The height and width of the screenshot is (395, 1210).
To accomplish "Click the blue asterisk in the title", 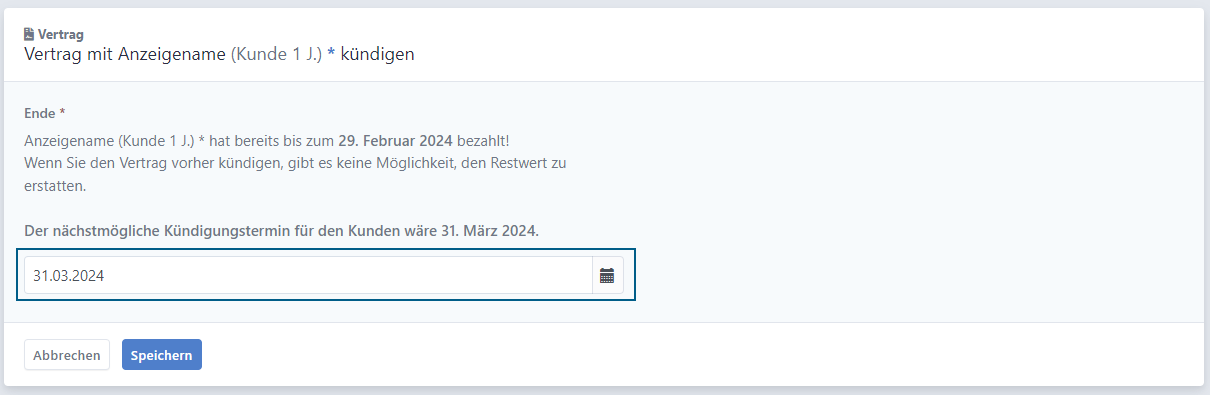I will pyautogui.click(x=331, y=54).
